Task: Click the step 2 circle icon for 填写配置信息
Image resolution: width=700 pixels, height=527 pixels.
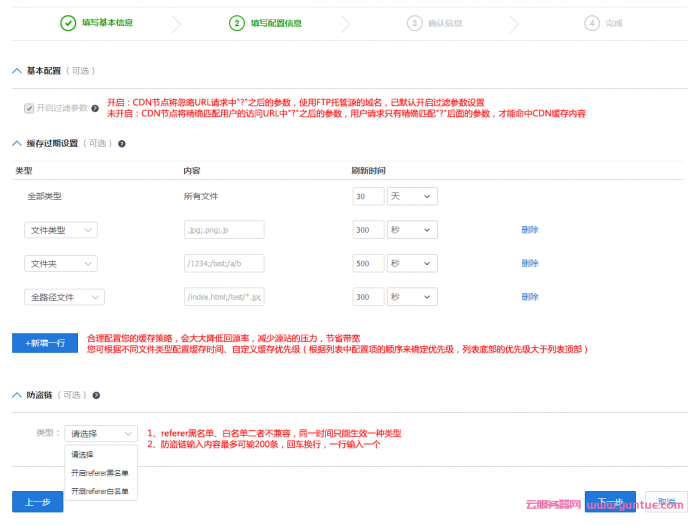Action: click(237, 22)
